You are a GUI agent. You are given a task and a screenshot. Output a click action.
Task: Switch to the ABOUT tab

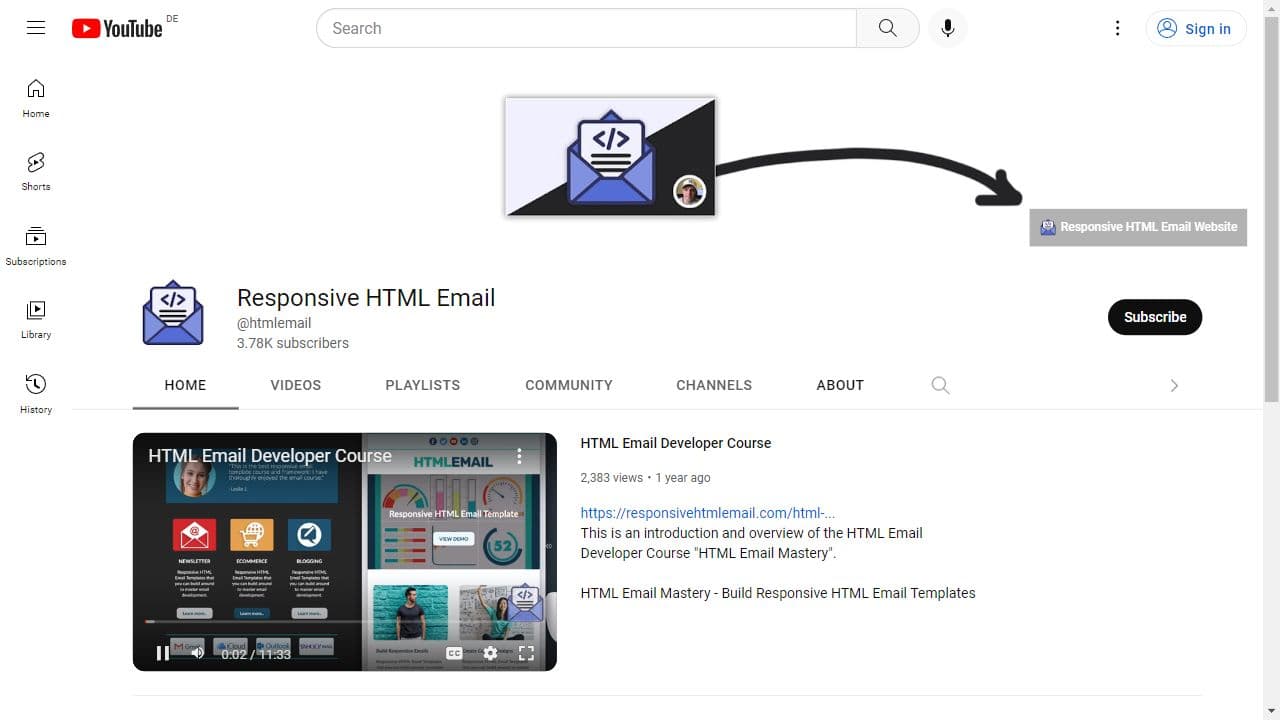(x=840, y=385)
